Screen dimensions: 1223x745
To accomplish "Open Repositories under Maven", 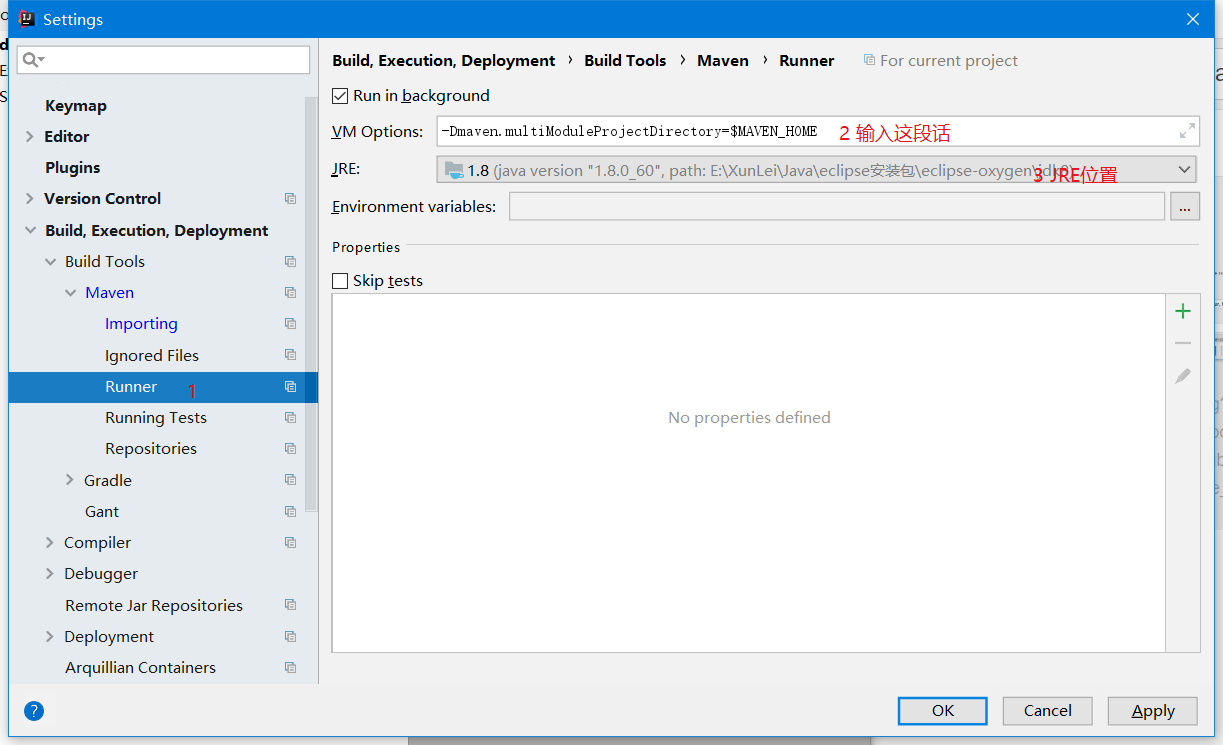I will pyautogui.click(x=151, y=449).
